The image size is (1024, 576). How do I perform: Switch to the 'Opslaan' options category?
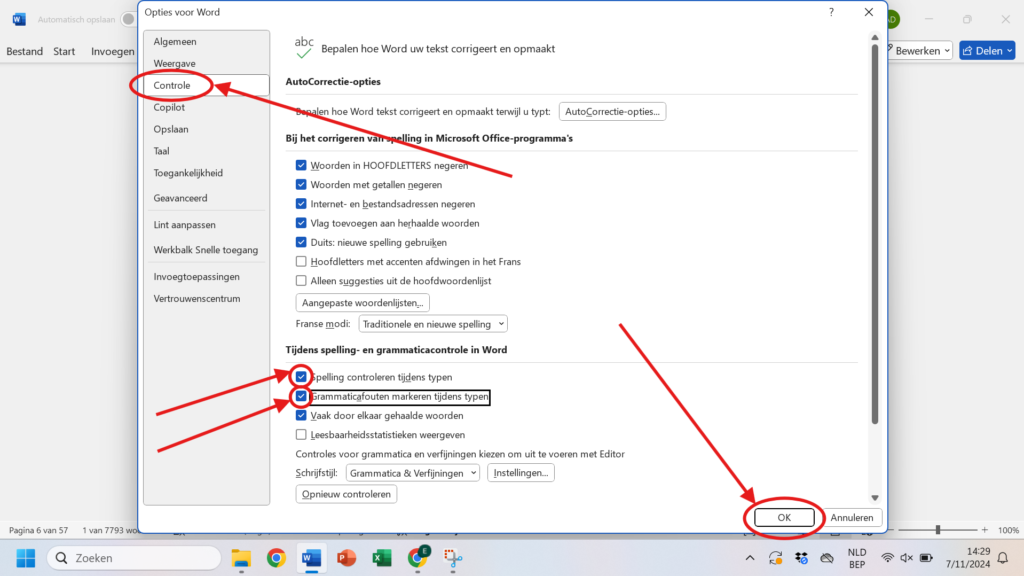(171, 129)
